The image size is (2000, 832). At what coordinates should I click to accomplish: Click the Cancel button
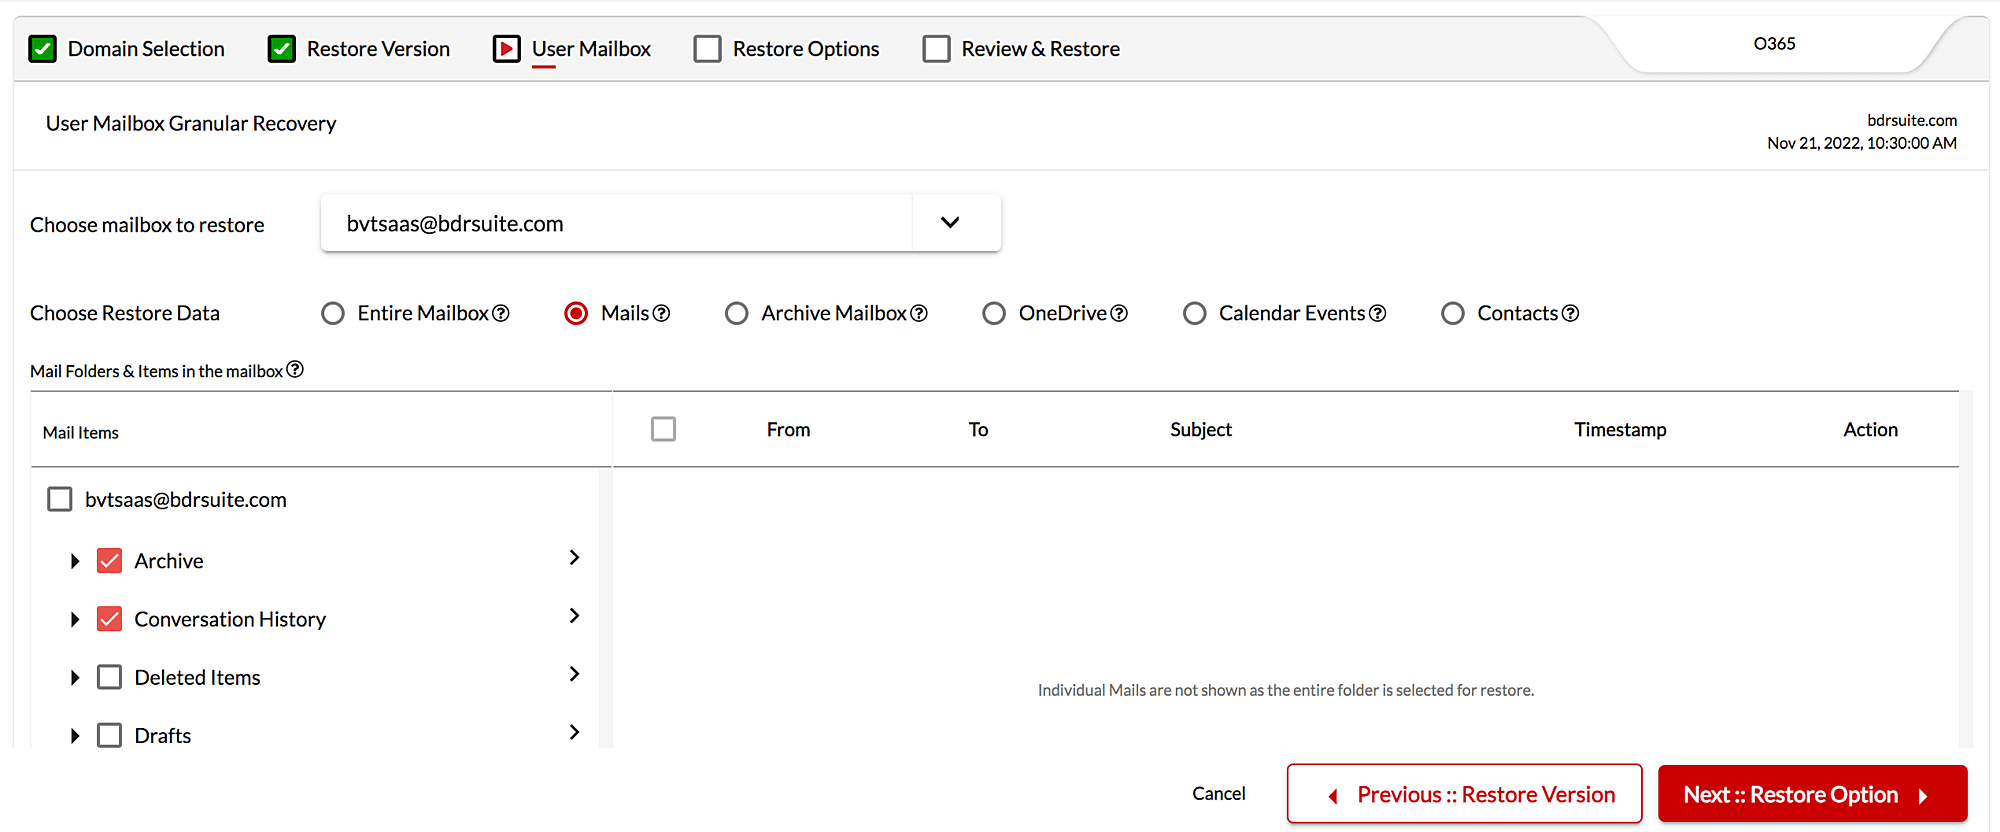tap(1219, 793)
